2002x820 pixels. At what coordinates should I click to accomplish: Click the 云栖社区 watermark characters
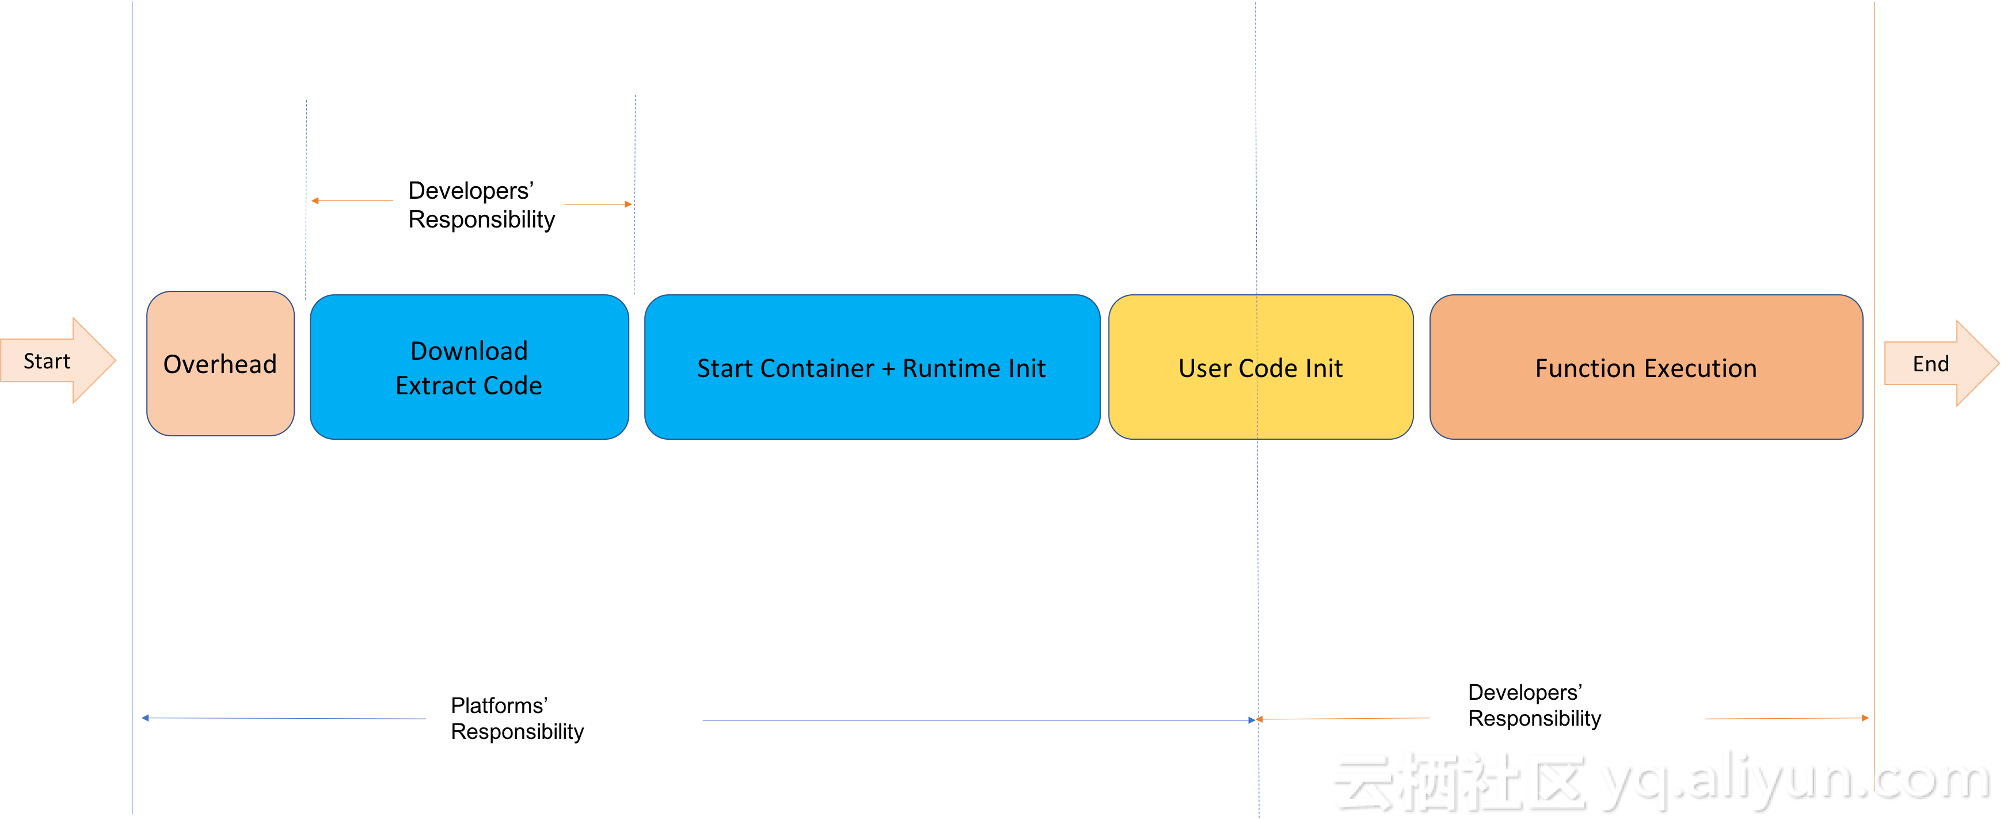point(1461,782)
